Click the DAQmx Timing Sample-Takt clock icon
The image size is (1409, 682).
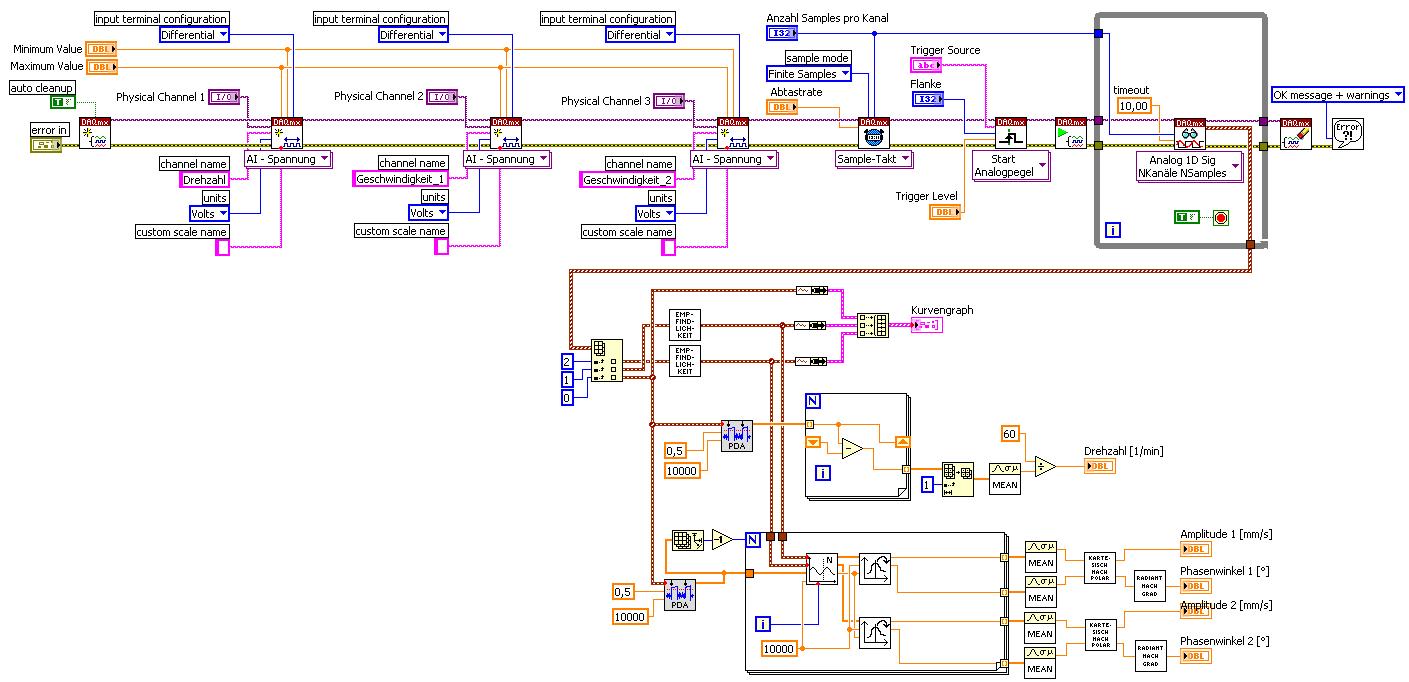coord(874,133)
